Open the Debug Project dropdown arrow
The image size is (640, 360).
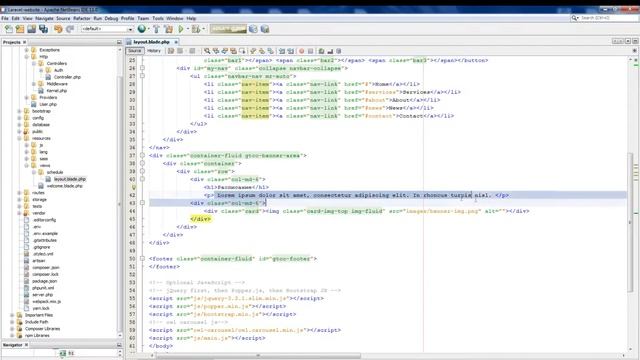(203, 29)
